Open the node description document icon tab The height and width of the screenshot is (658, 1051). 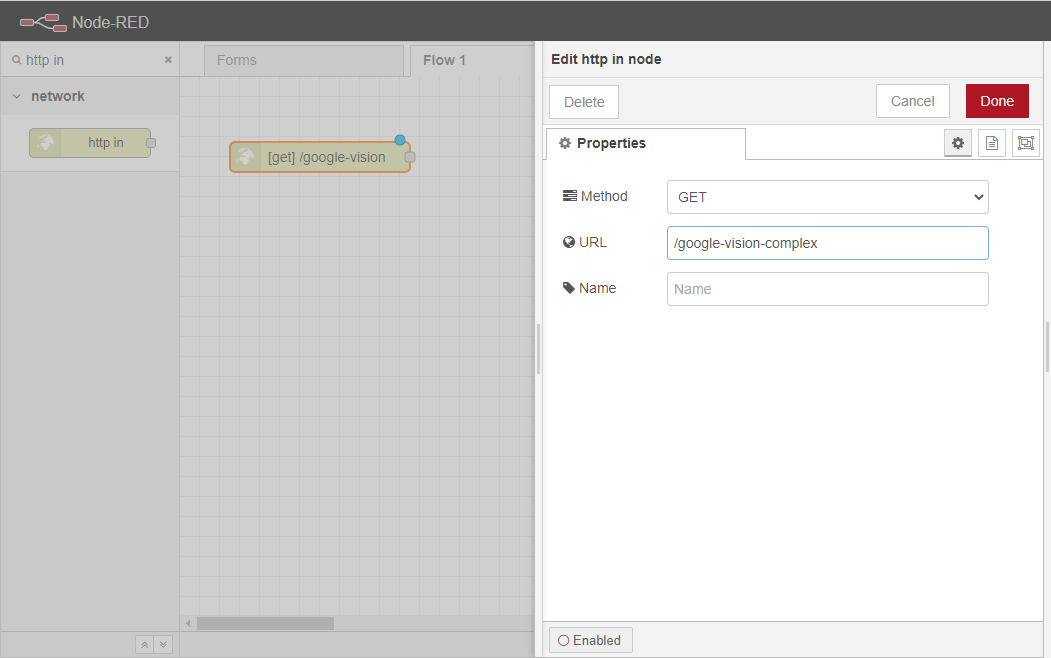tap(991, 143)
